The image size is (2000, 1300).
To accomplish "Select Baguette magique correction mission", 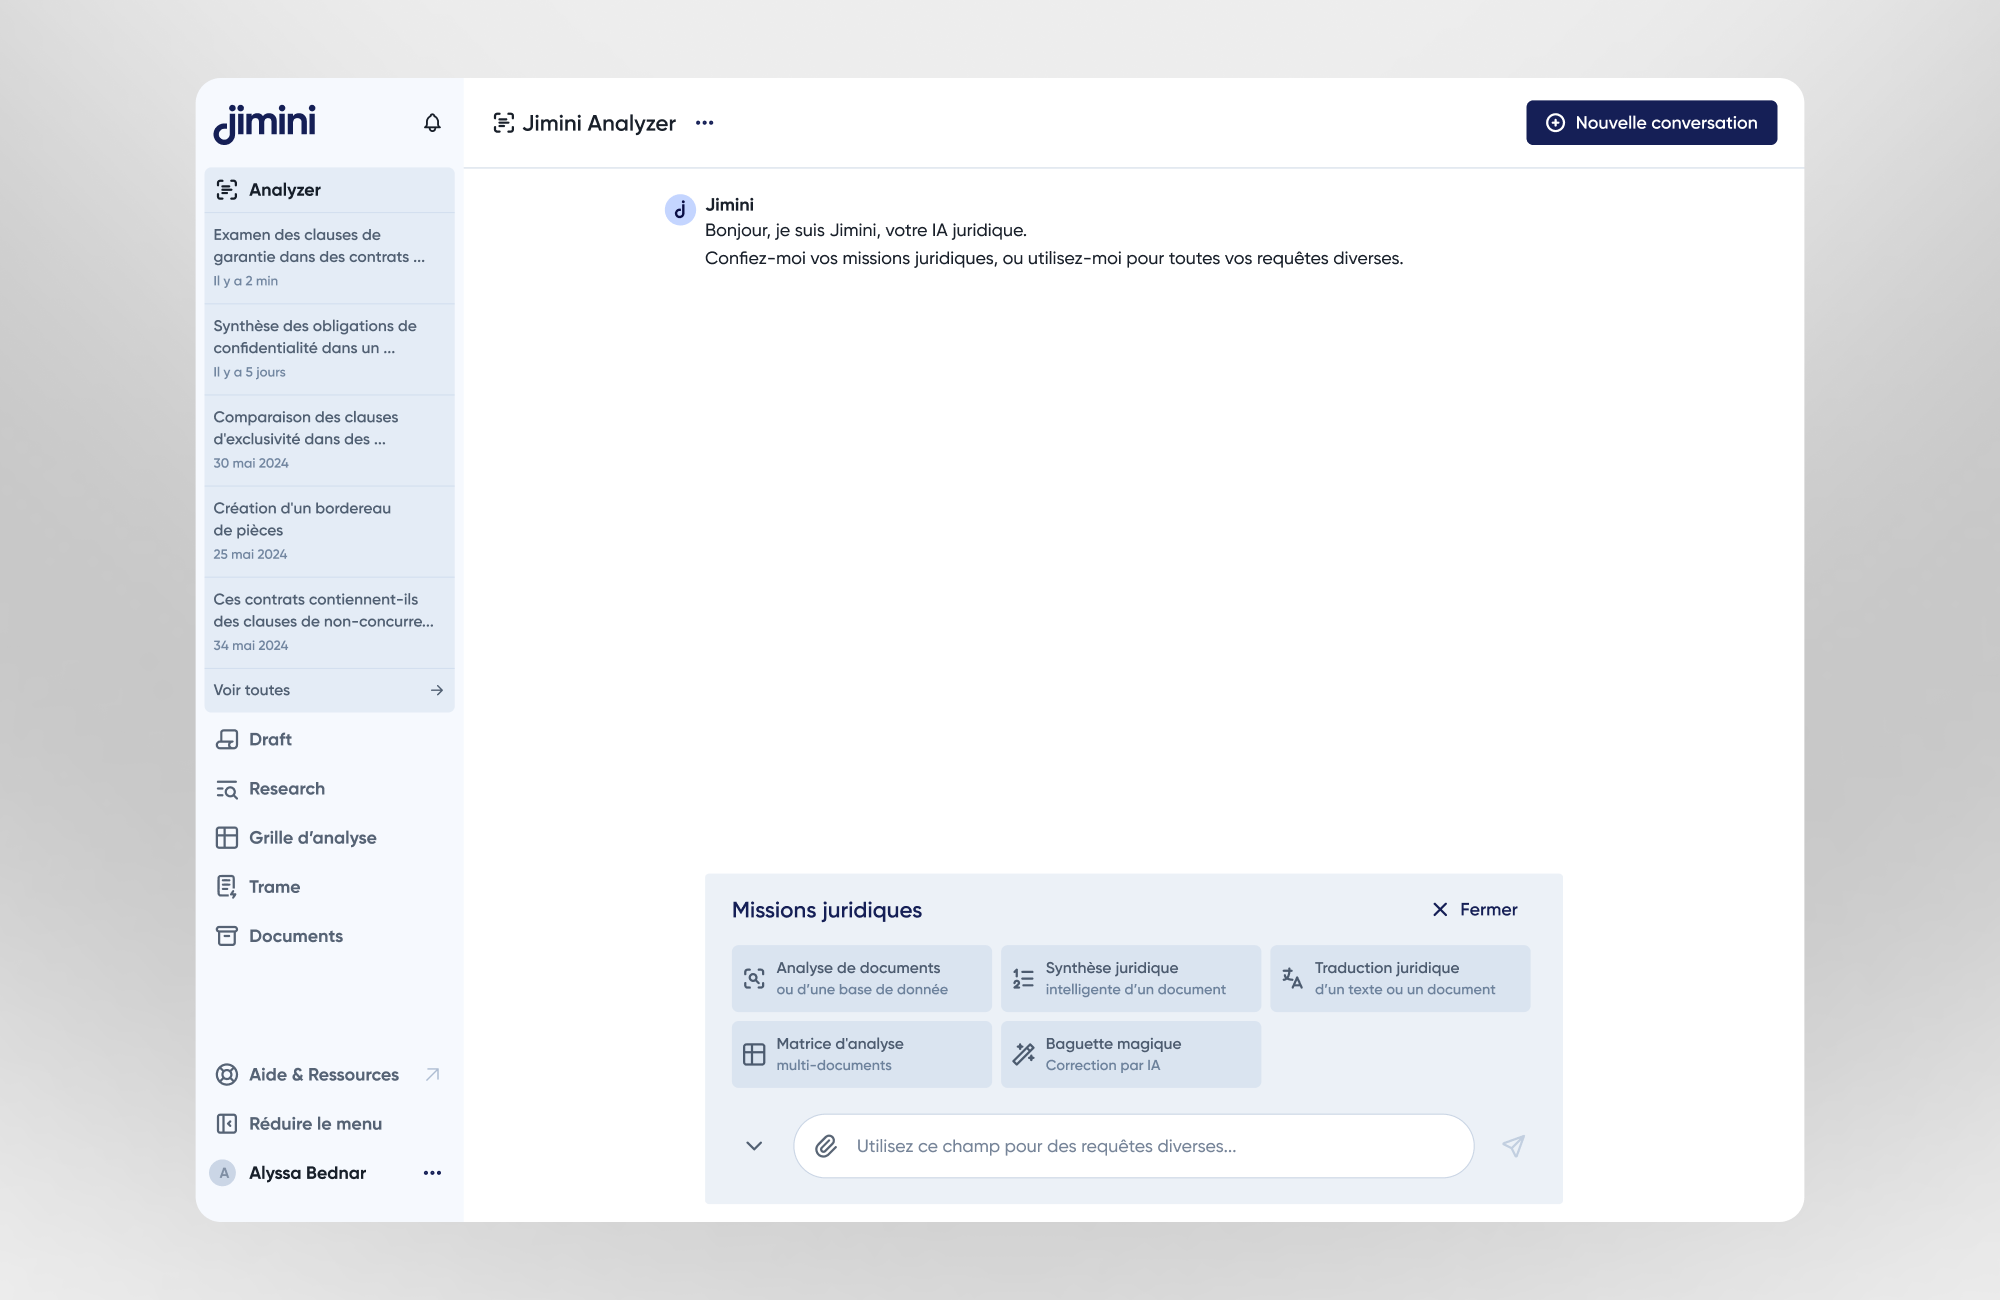I will pos(1130,1054).
